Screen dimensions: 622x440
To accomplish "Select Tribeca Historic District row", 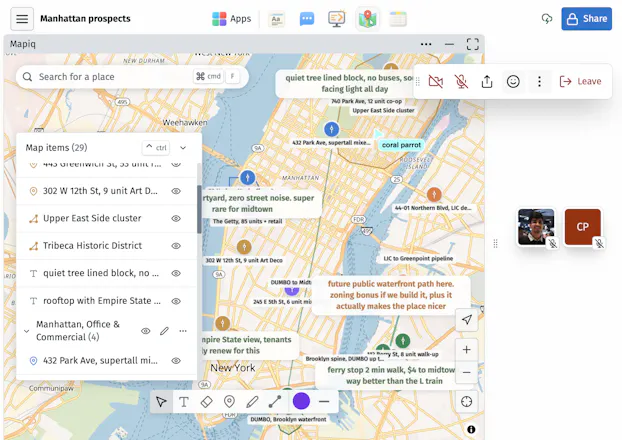I will (106, 246).
